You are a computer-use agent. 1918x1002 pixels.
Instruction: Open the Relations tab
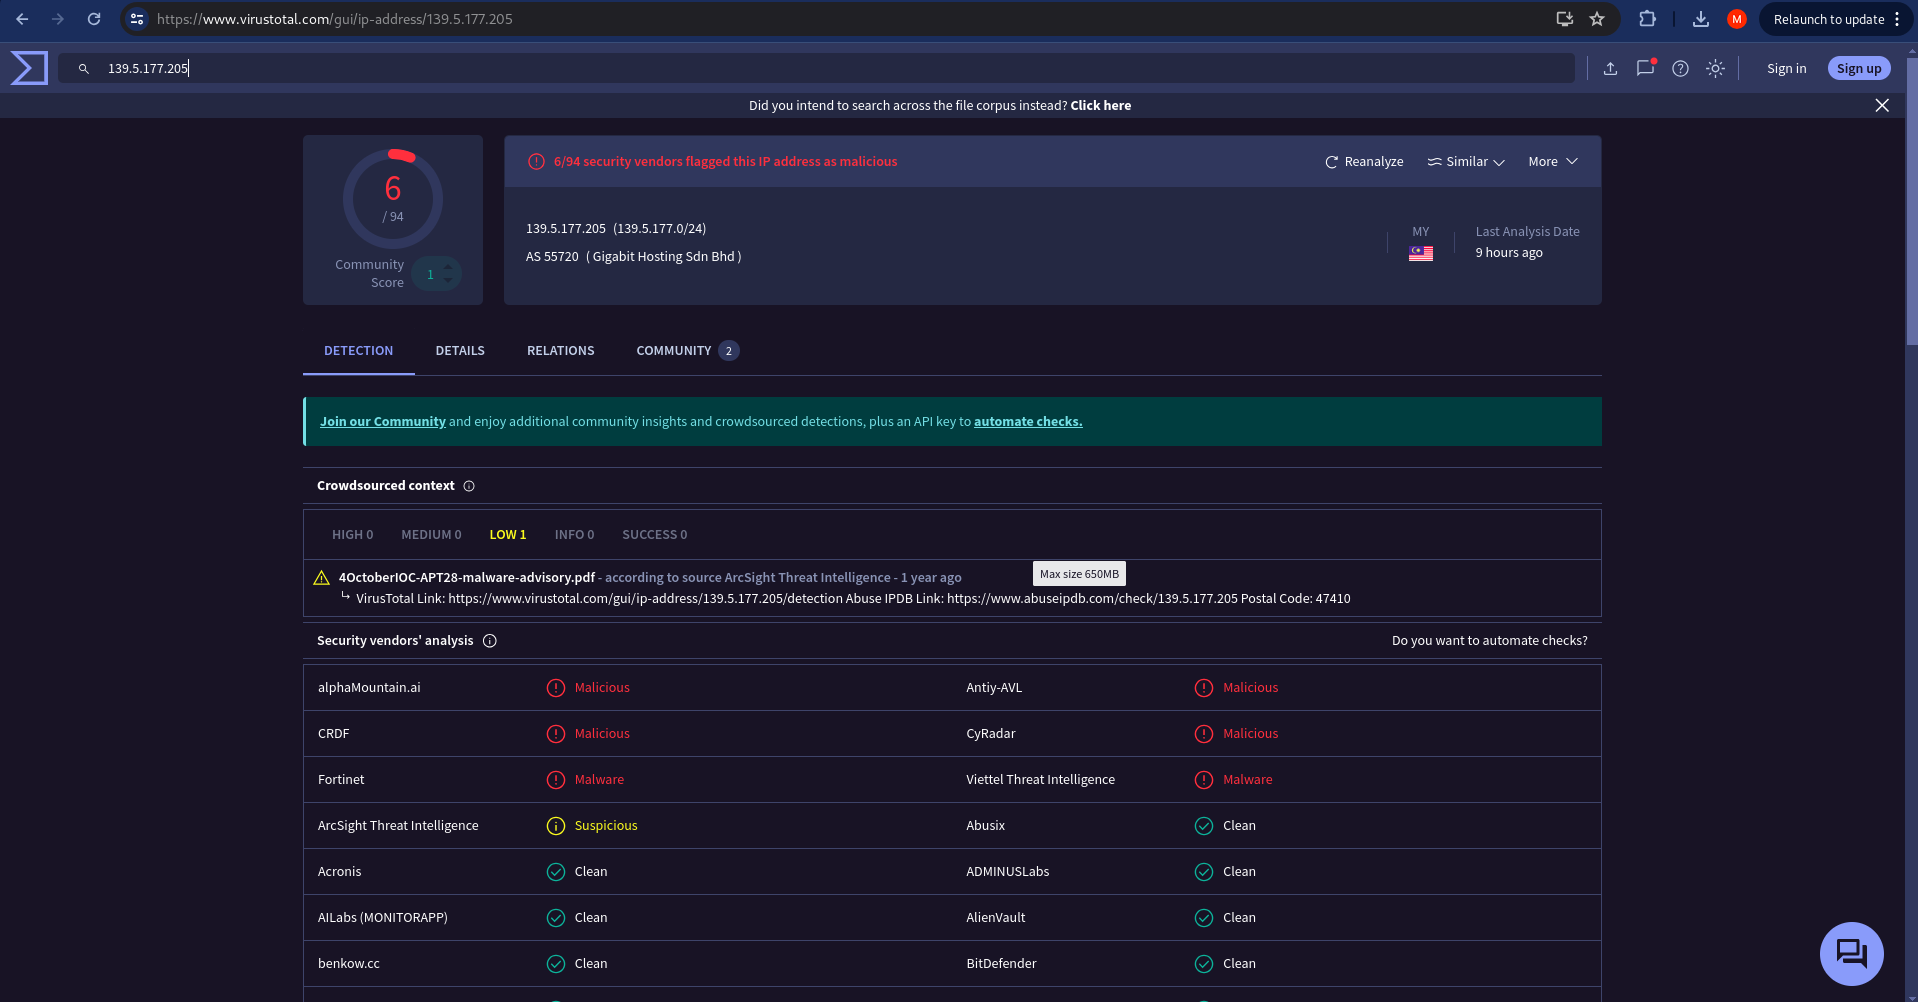(560, 351)
